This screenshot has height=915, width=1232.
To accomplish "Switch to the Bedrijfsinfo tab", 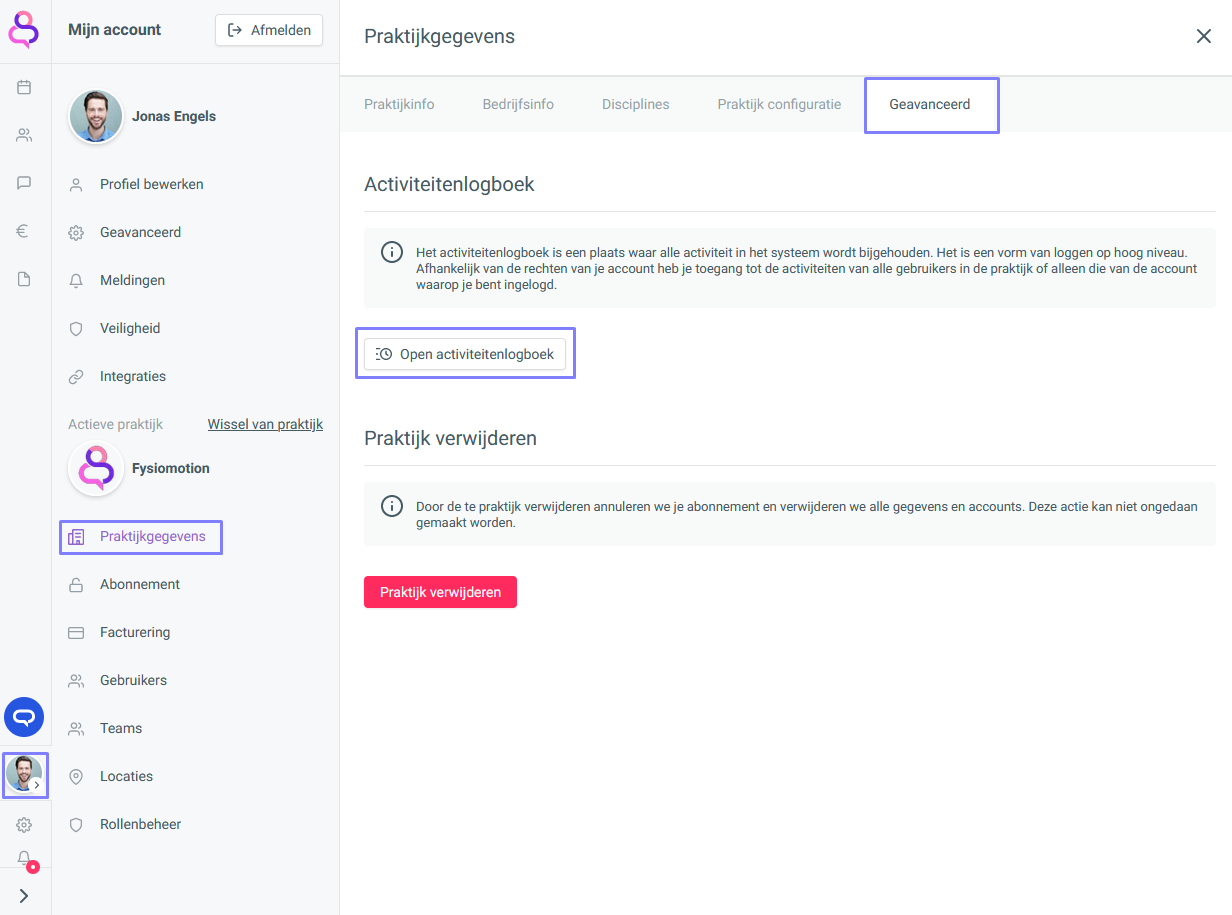I will click(x=518, y=104).
